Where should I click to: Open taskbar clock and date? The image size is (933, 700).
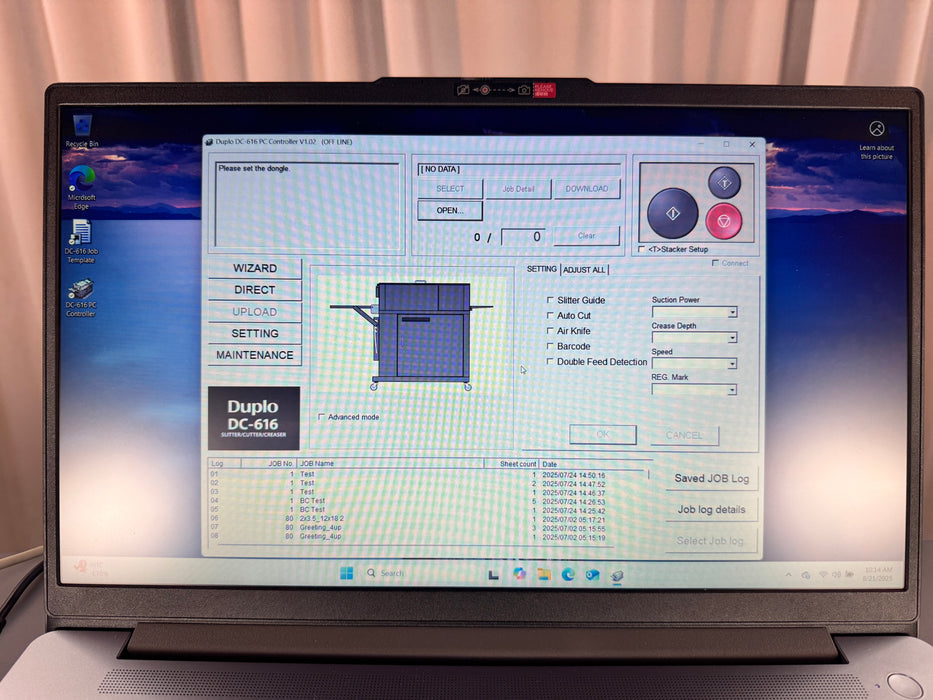click(878, 574)
